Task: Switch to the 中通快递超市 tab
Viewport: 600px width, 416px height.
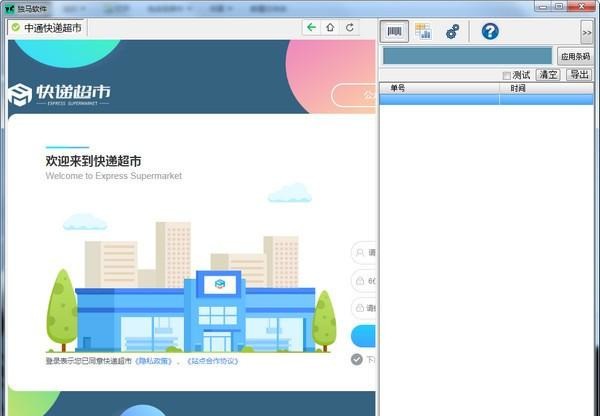Action: pyautogui.click(x=48, y=28)
